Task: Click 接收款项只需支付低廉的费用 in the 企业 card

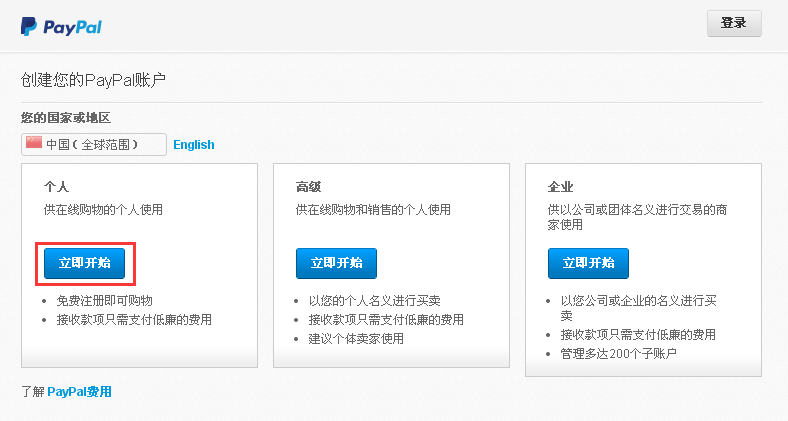Action: [638, 335]
